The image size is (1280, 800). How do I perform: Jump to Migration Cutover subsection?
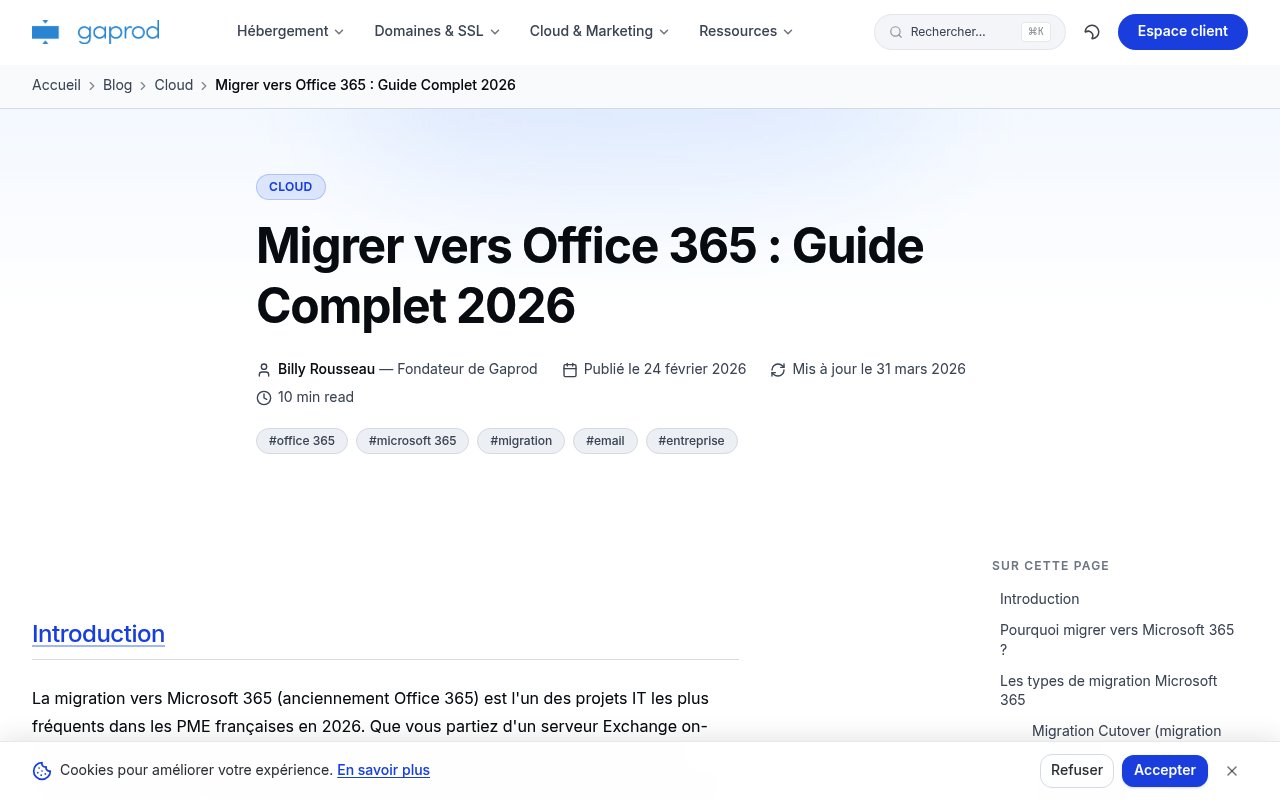click(1126, 731)
